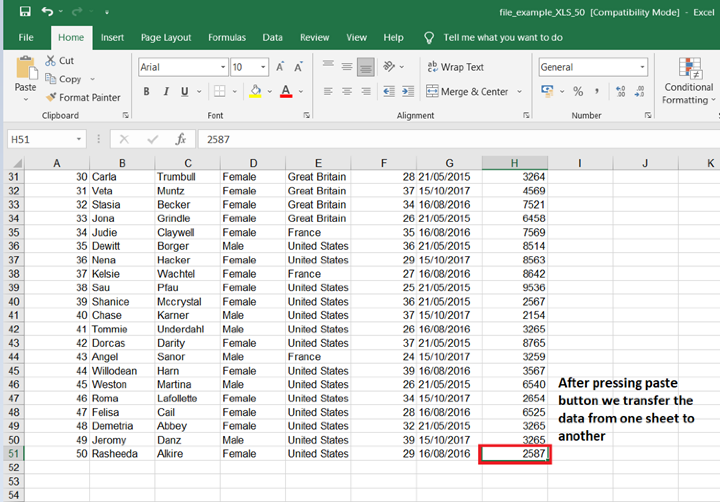
Task: Click Tell me what you want to do
Action: click(x=502, y=37)
